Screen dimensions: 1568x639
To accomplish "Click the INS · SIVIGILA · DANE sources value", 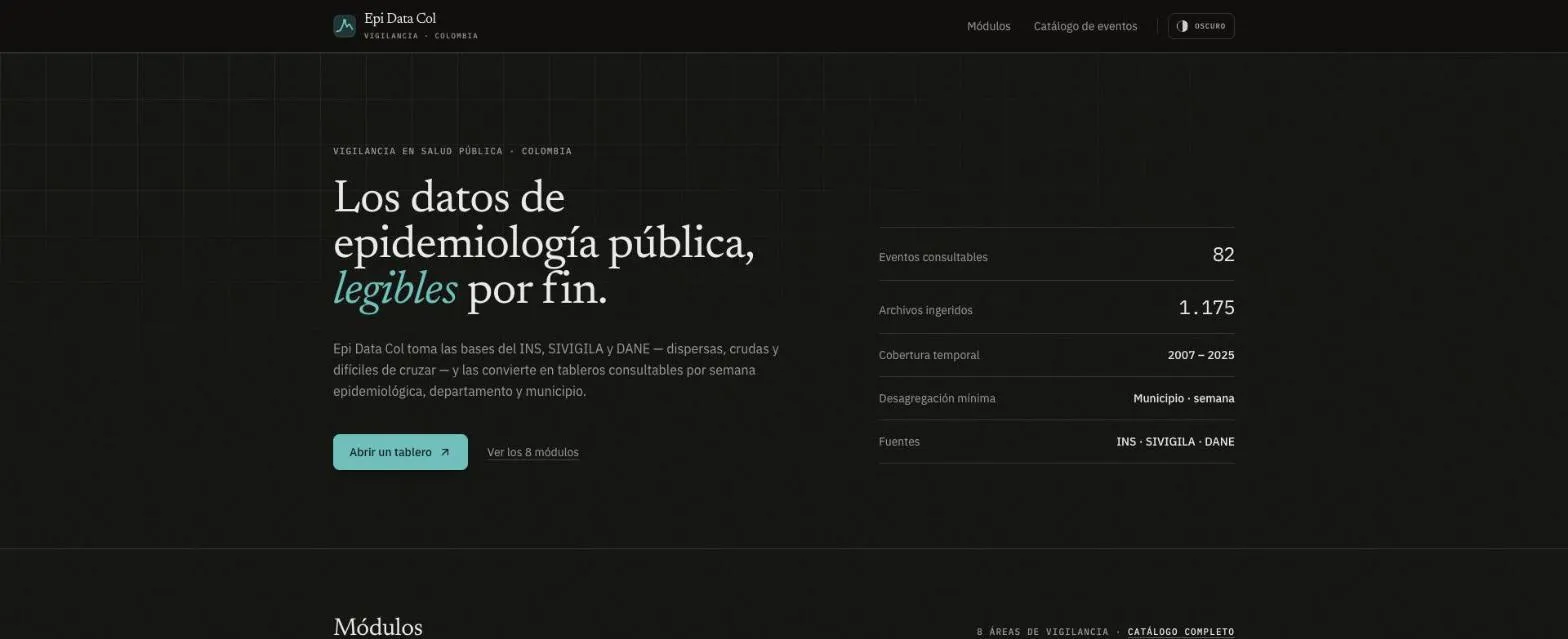I will [x=1175, y=441].
